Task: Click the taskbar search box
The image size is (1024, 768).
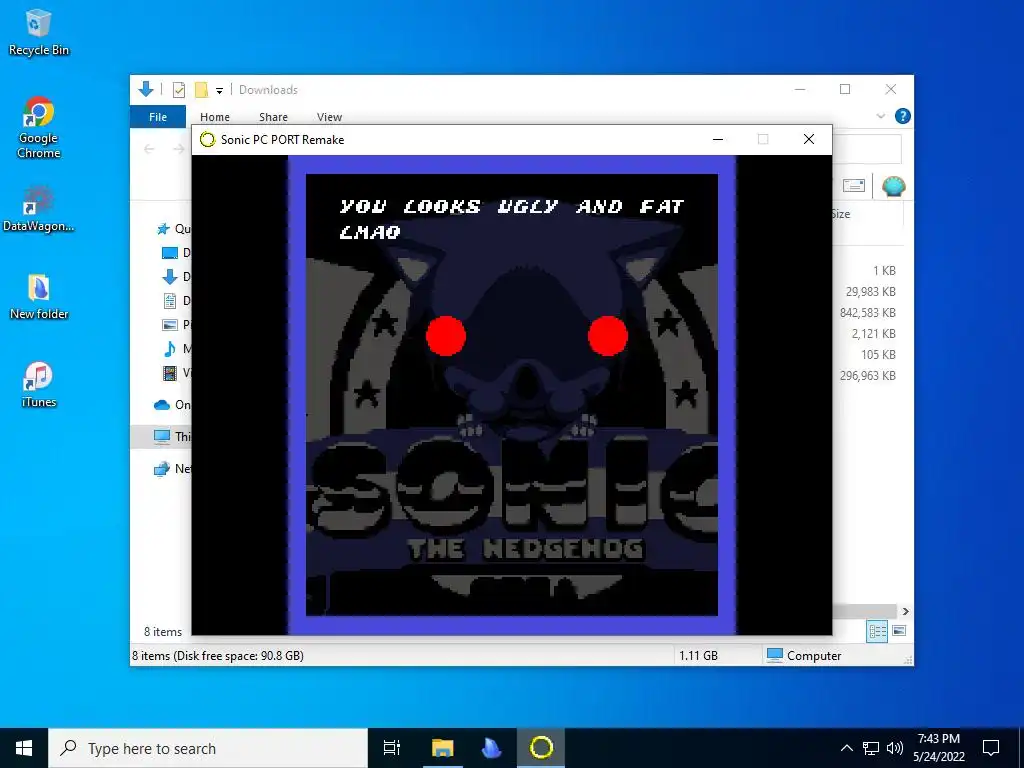Action: point(208,748)
